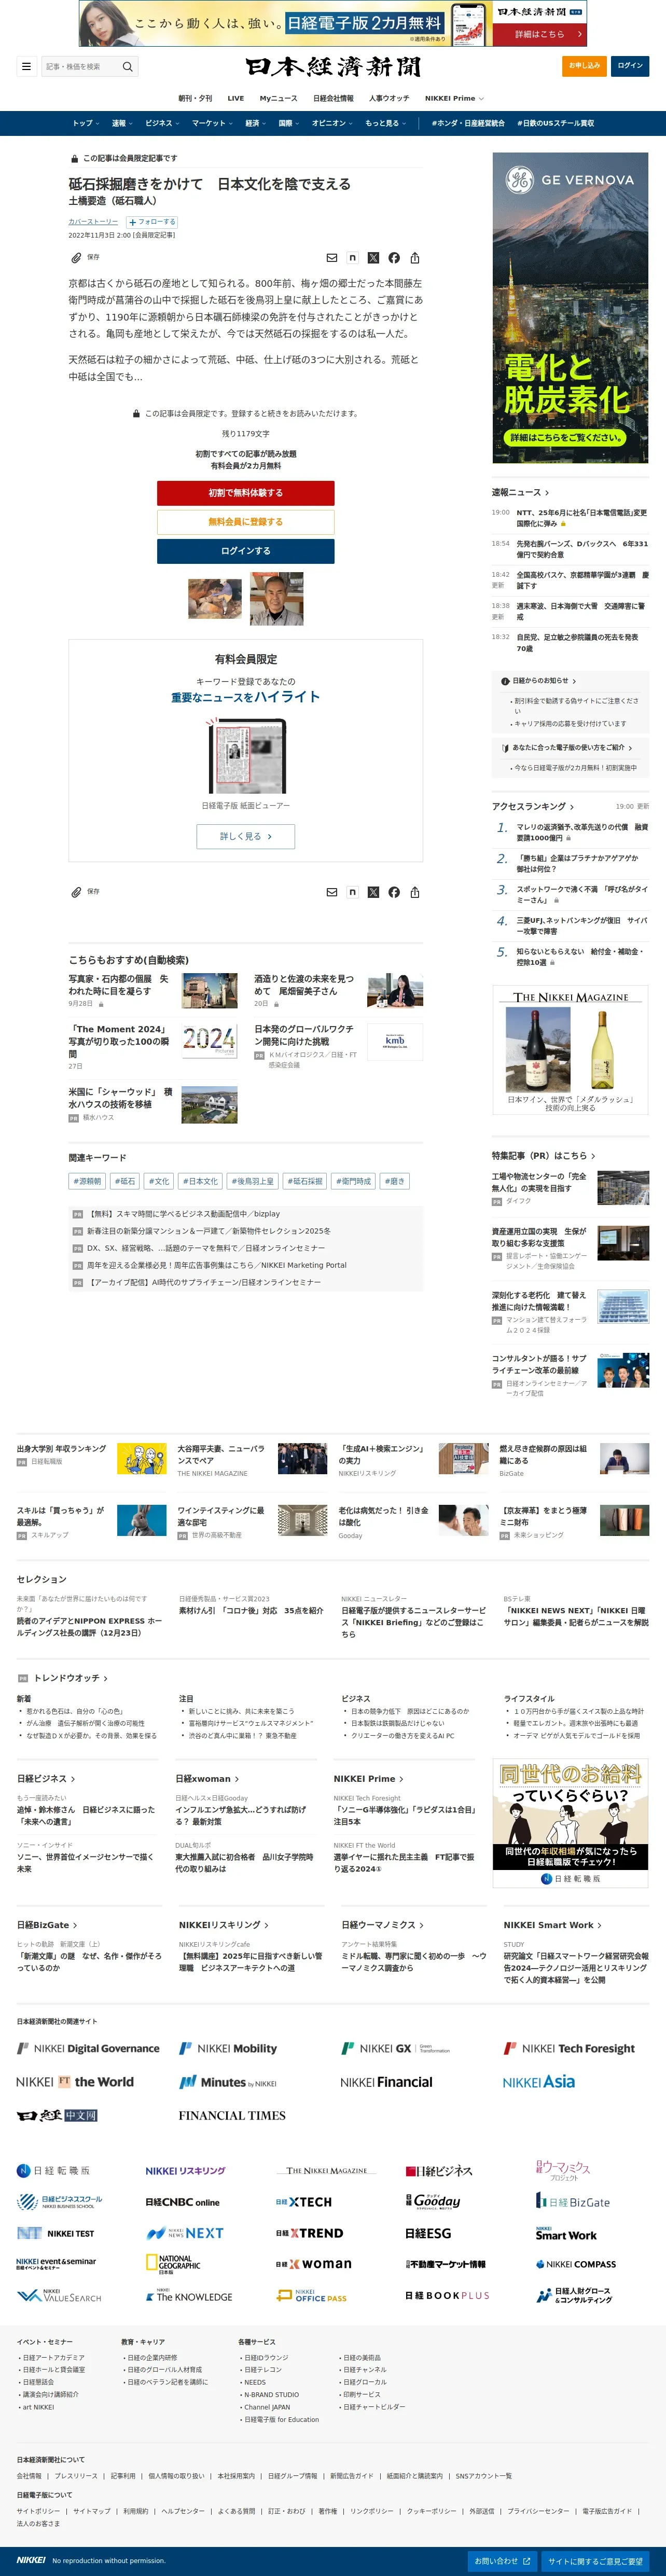Open the whetstone polishing photo thumbnail

(215, 599)
